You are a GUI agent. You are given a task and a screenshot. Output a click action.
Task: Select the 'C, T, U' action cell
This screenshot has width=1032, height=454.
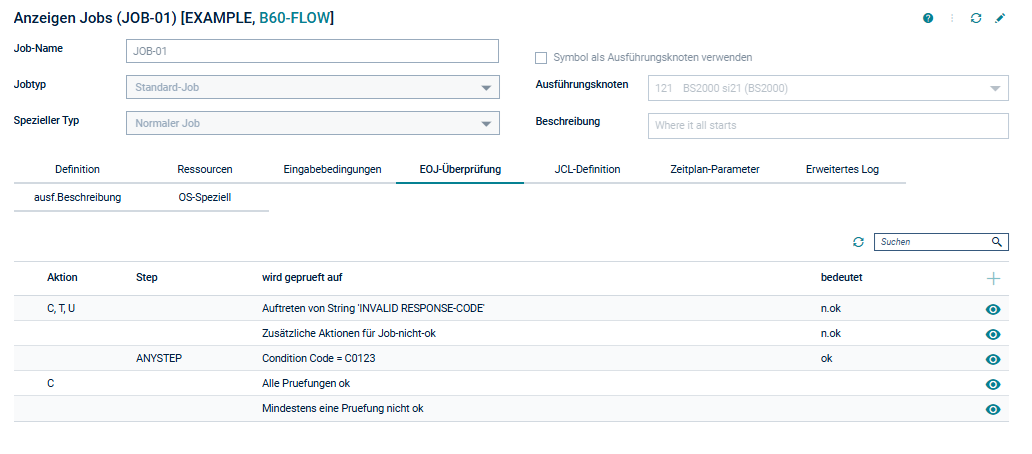(x=61, y=309)
